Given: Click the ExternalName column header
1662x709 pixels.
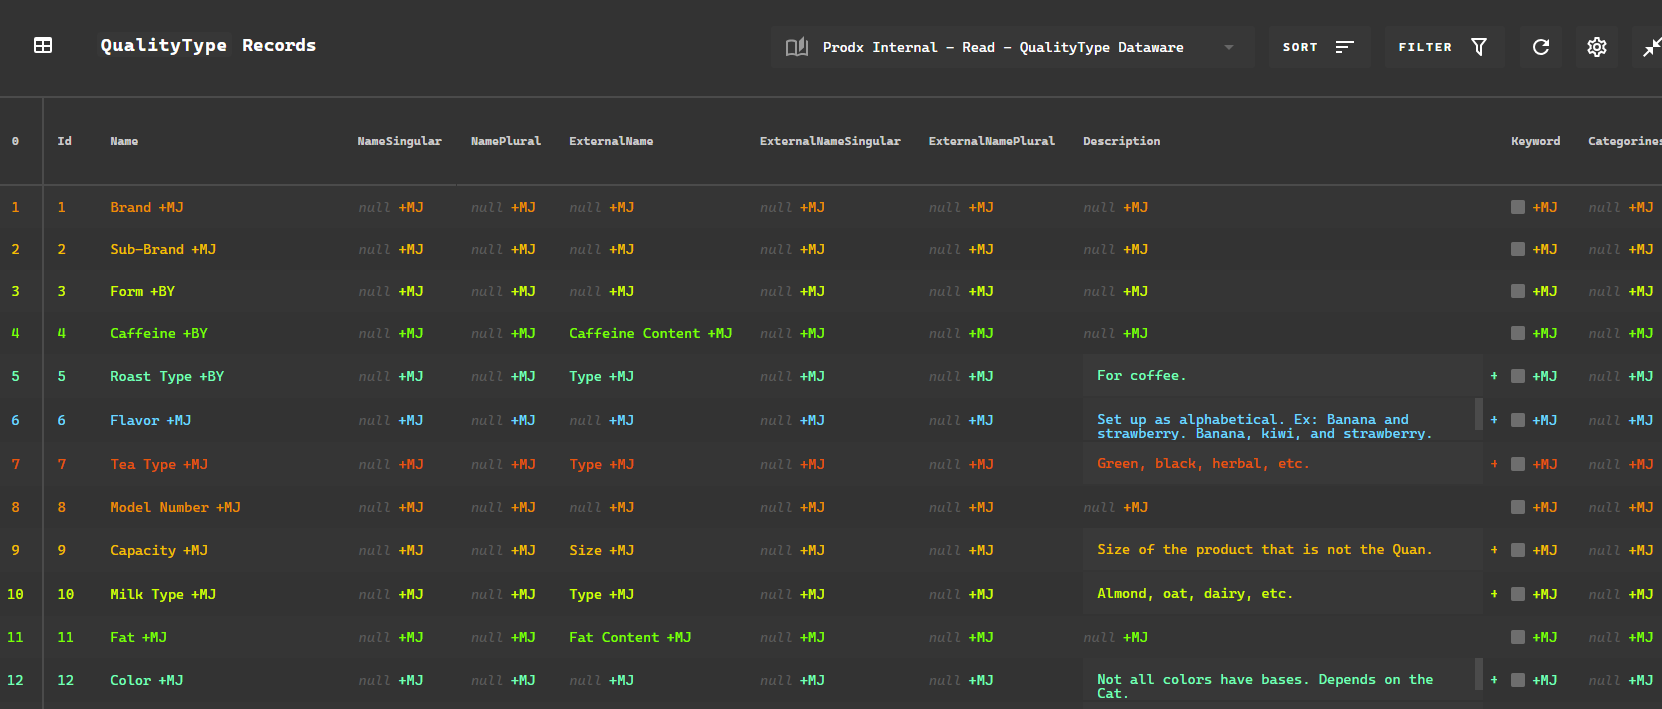Looking at the screenshot, I should (x=611, y=141).
